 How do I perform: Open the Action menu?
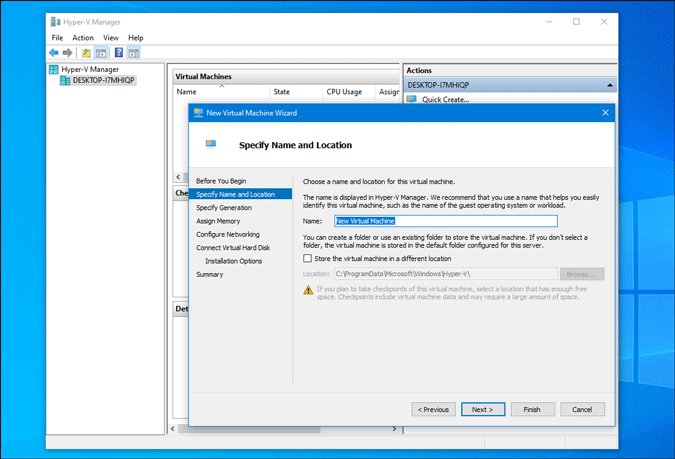pyautogui.click(x=83, y=37)
